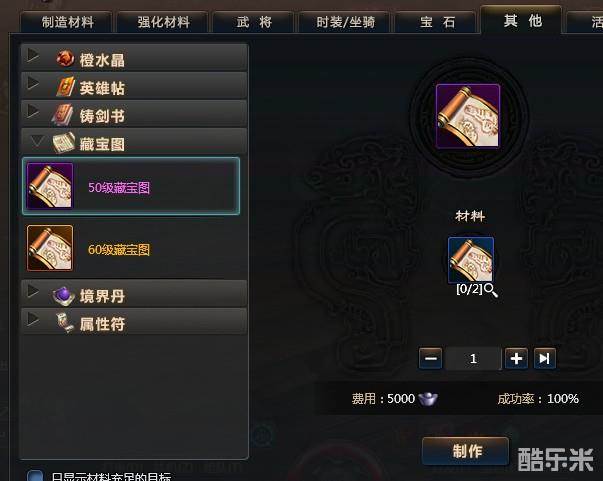Click the magnifier beside material count [0/2]
This screenshot has height=481, width=603.
491,290
